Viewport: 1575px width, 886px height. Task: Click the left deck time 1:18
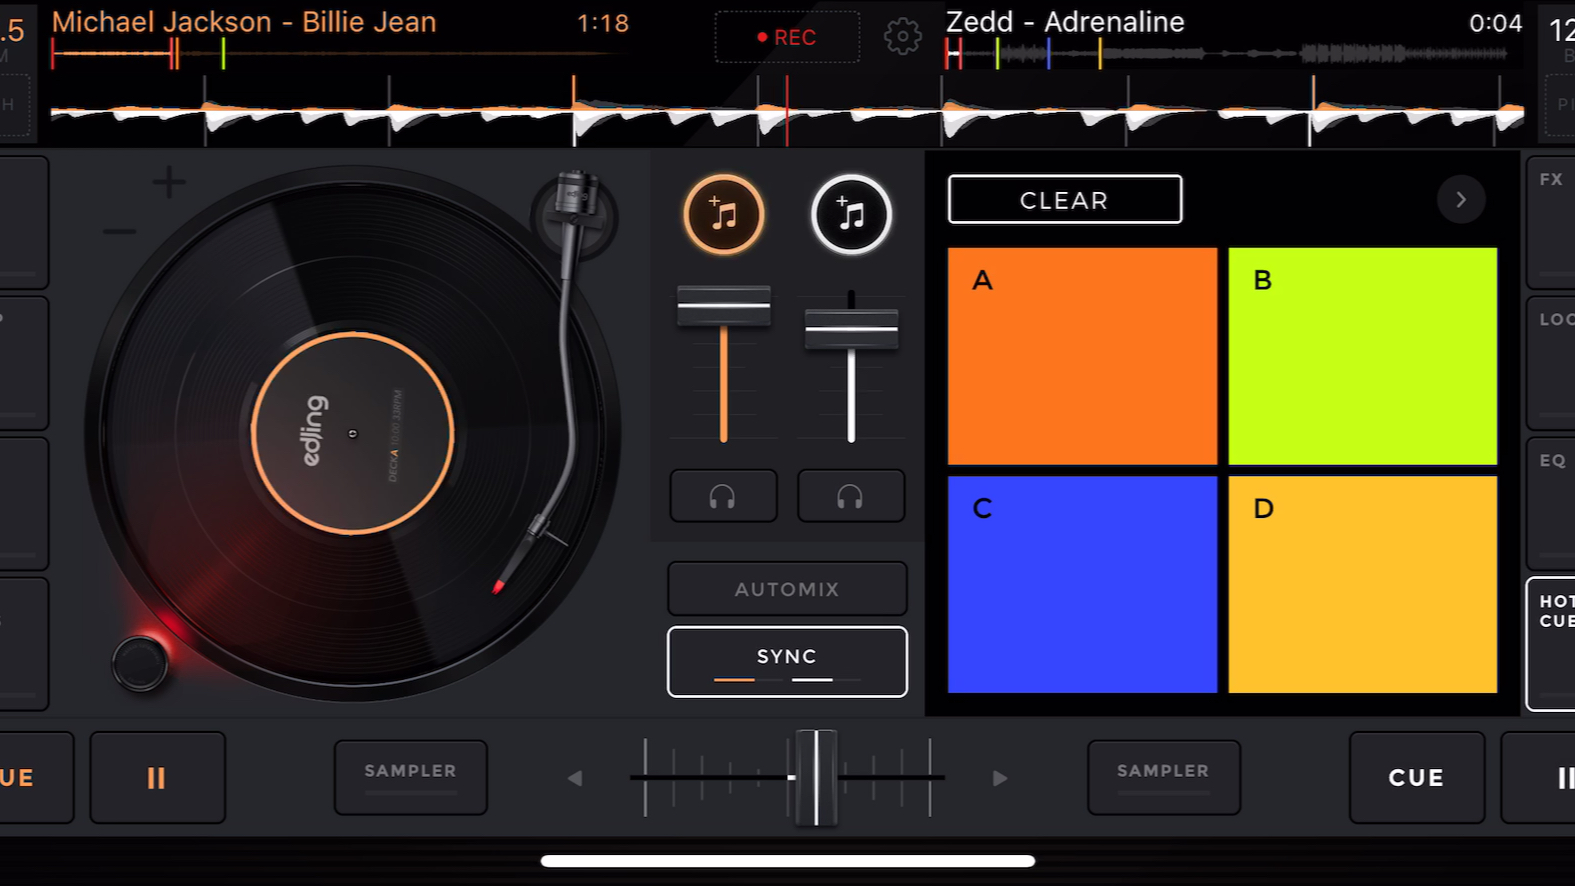coord(603,23)
